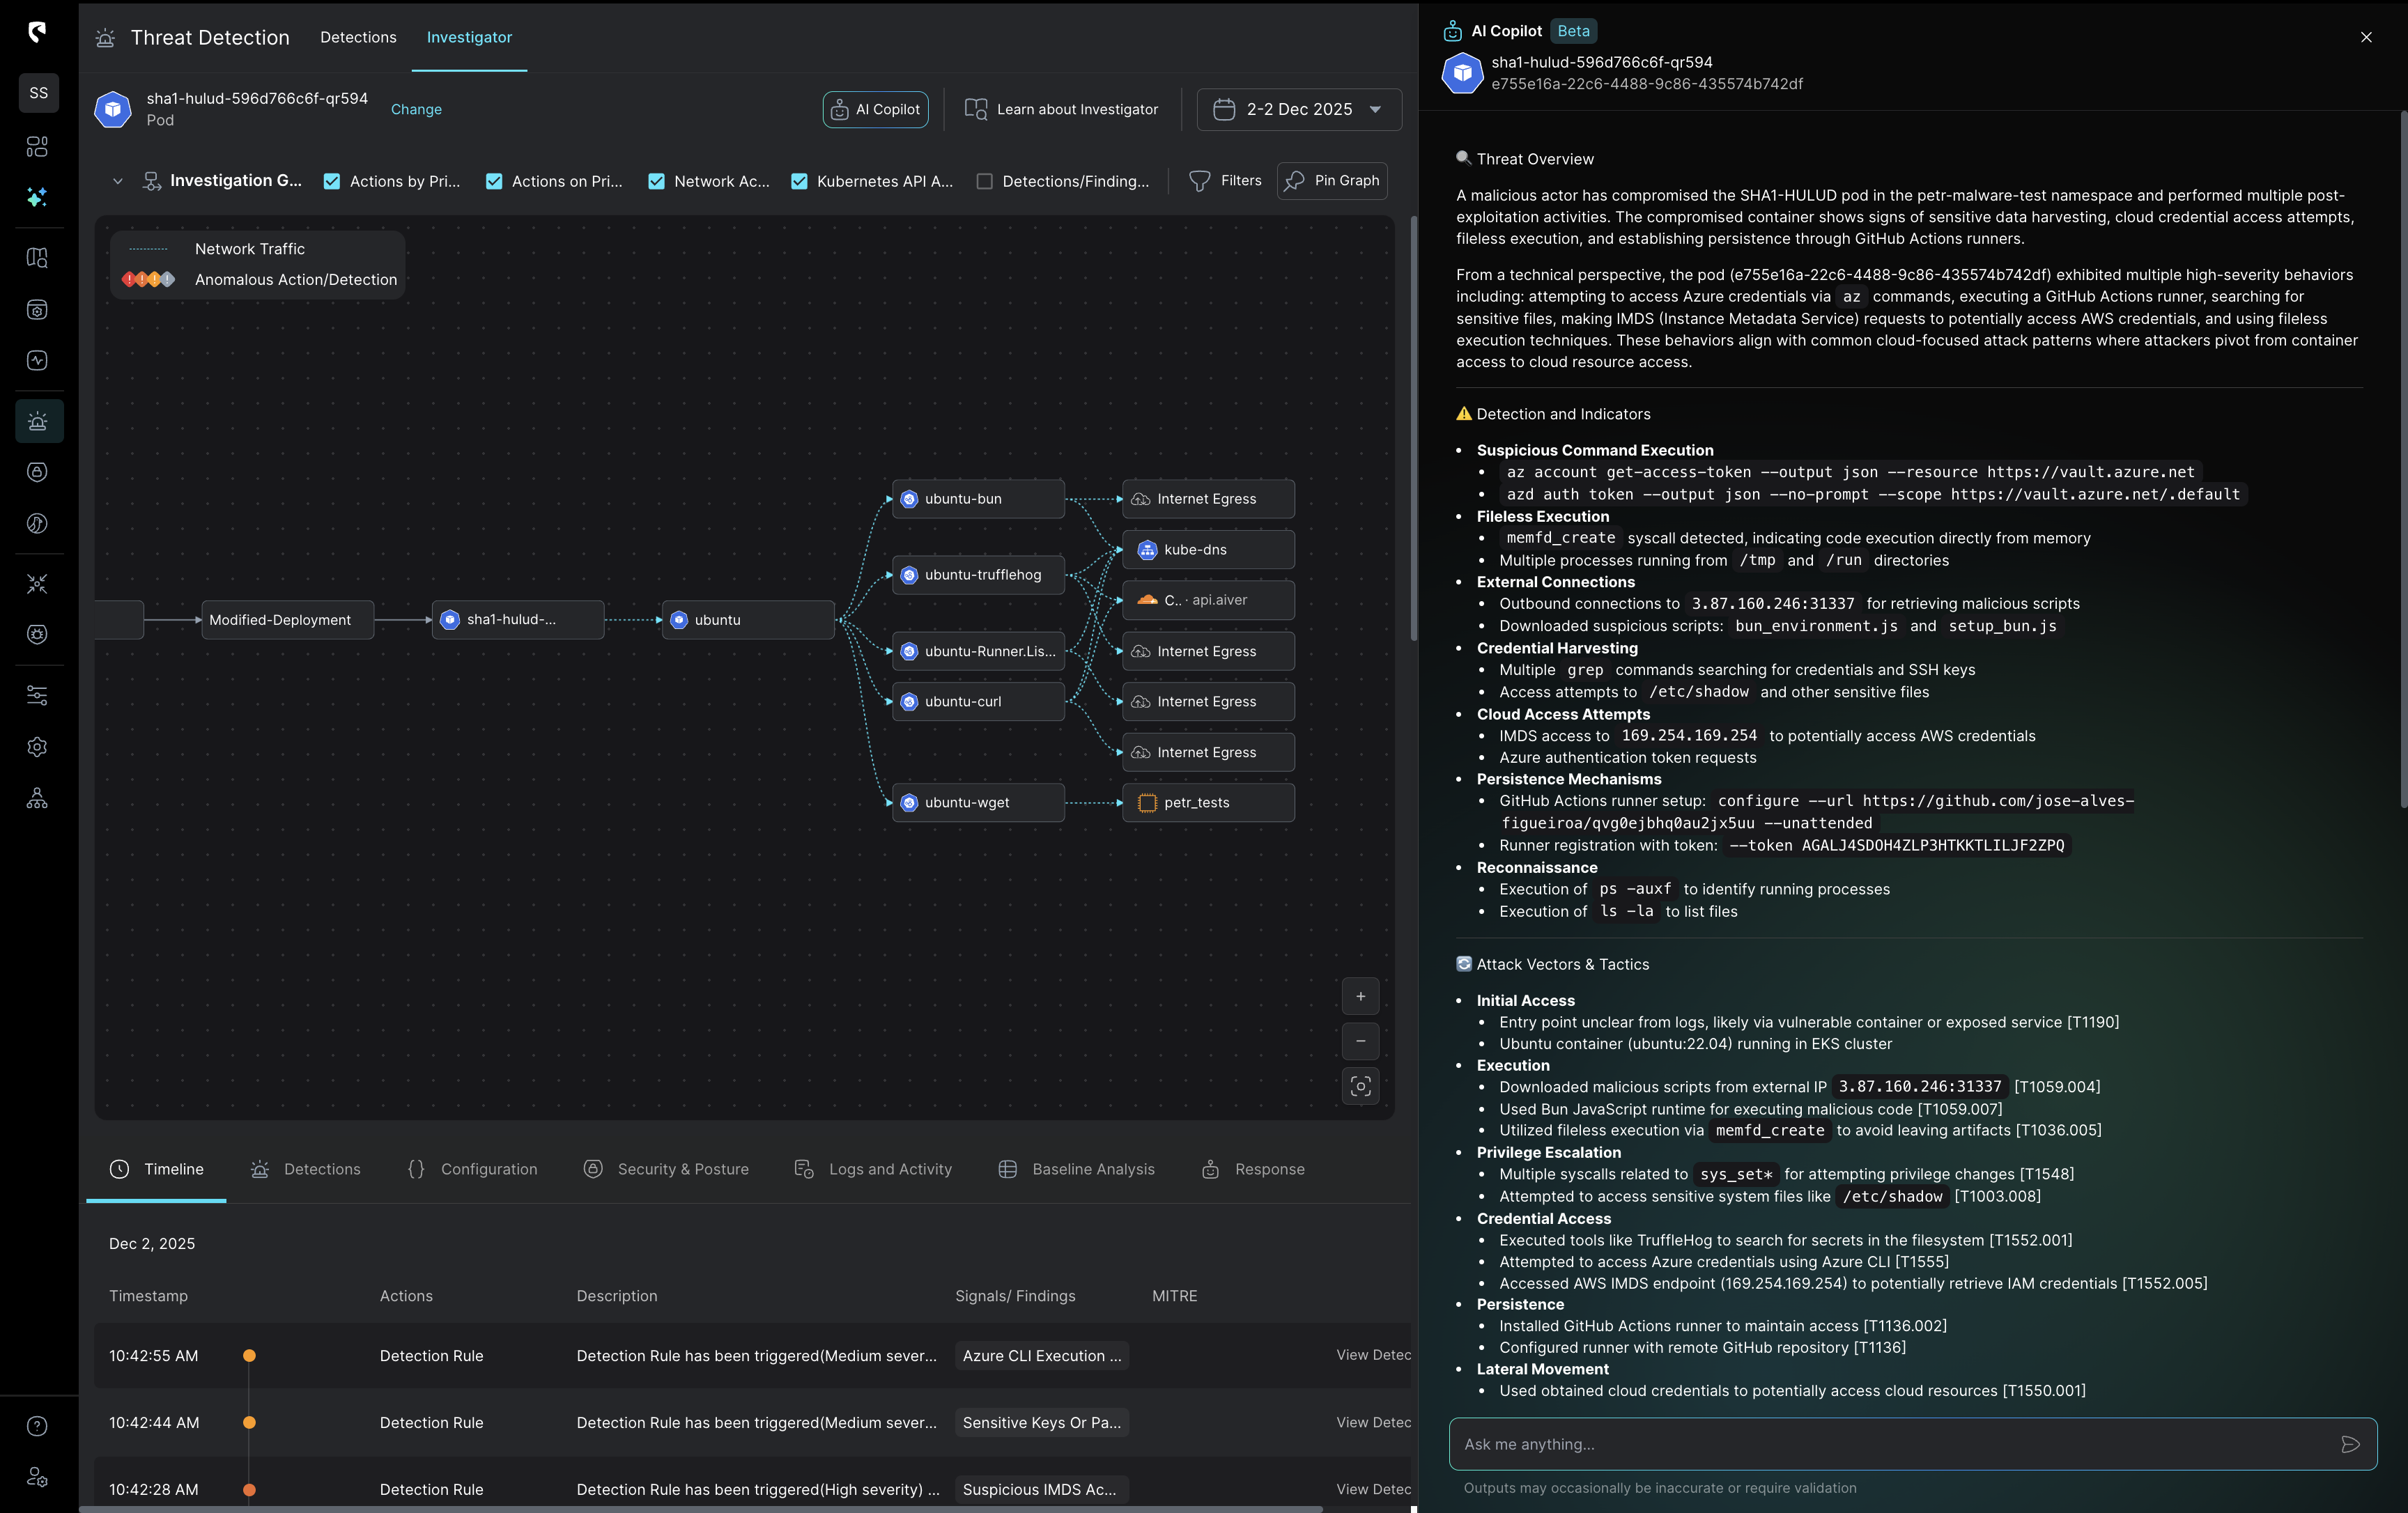The image size is (2408, 1513).
Task: Switch to the Detections tab at top
Action: tap(358, 37)
